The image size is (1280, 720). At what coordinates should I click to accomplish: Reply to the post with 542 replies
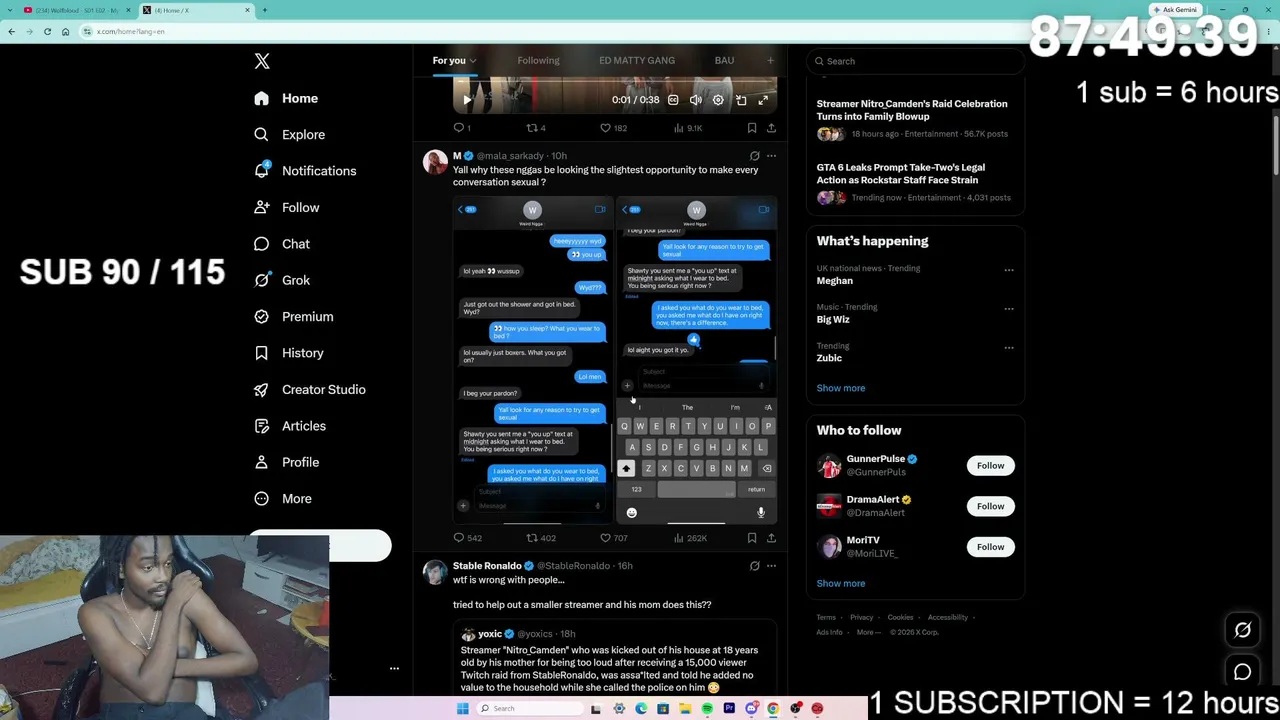click(x=467, y=538)
